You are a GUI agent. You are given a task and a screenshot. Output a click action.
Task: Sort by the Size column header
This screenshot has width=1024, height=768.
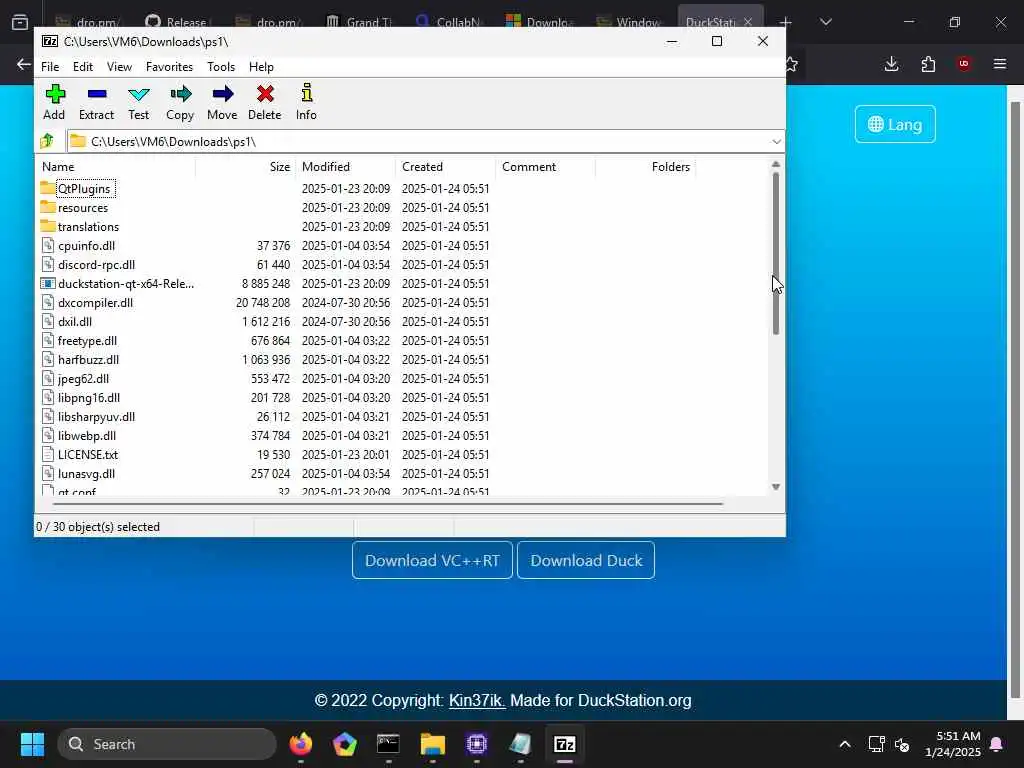tap(246, 167)
